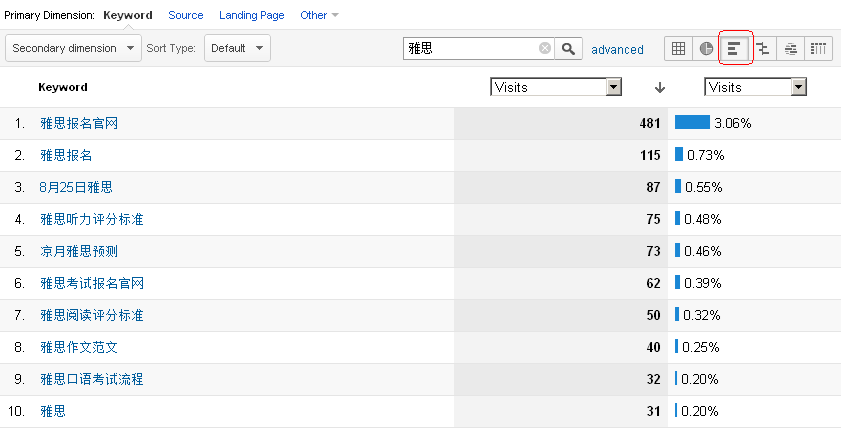Open keyword 雅思口语考试流程
Screen dimensions: 841x431
click(x=92, y=380)
